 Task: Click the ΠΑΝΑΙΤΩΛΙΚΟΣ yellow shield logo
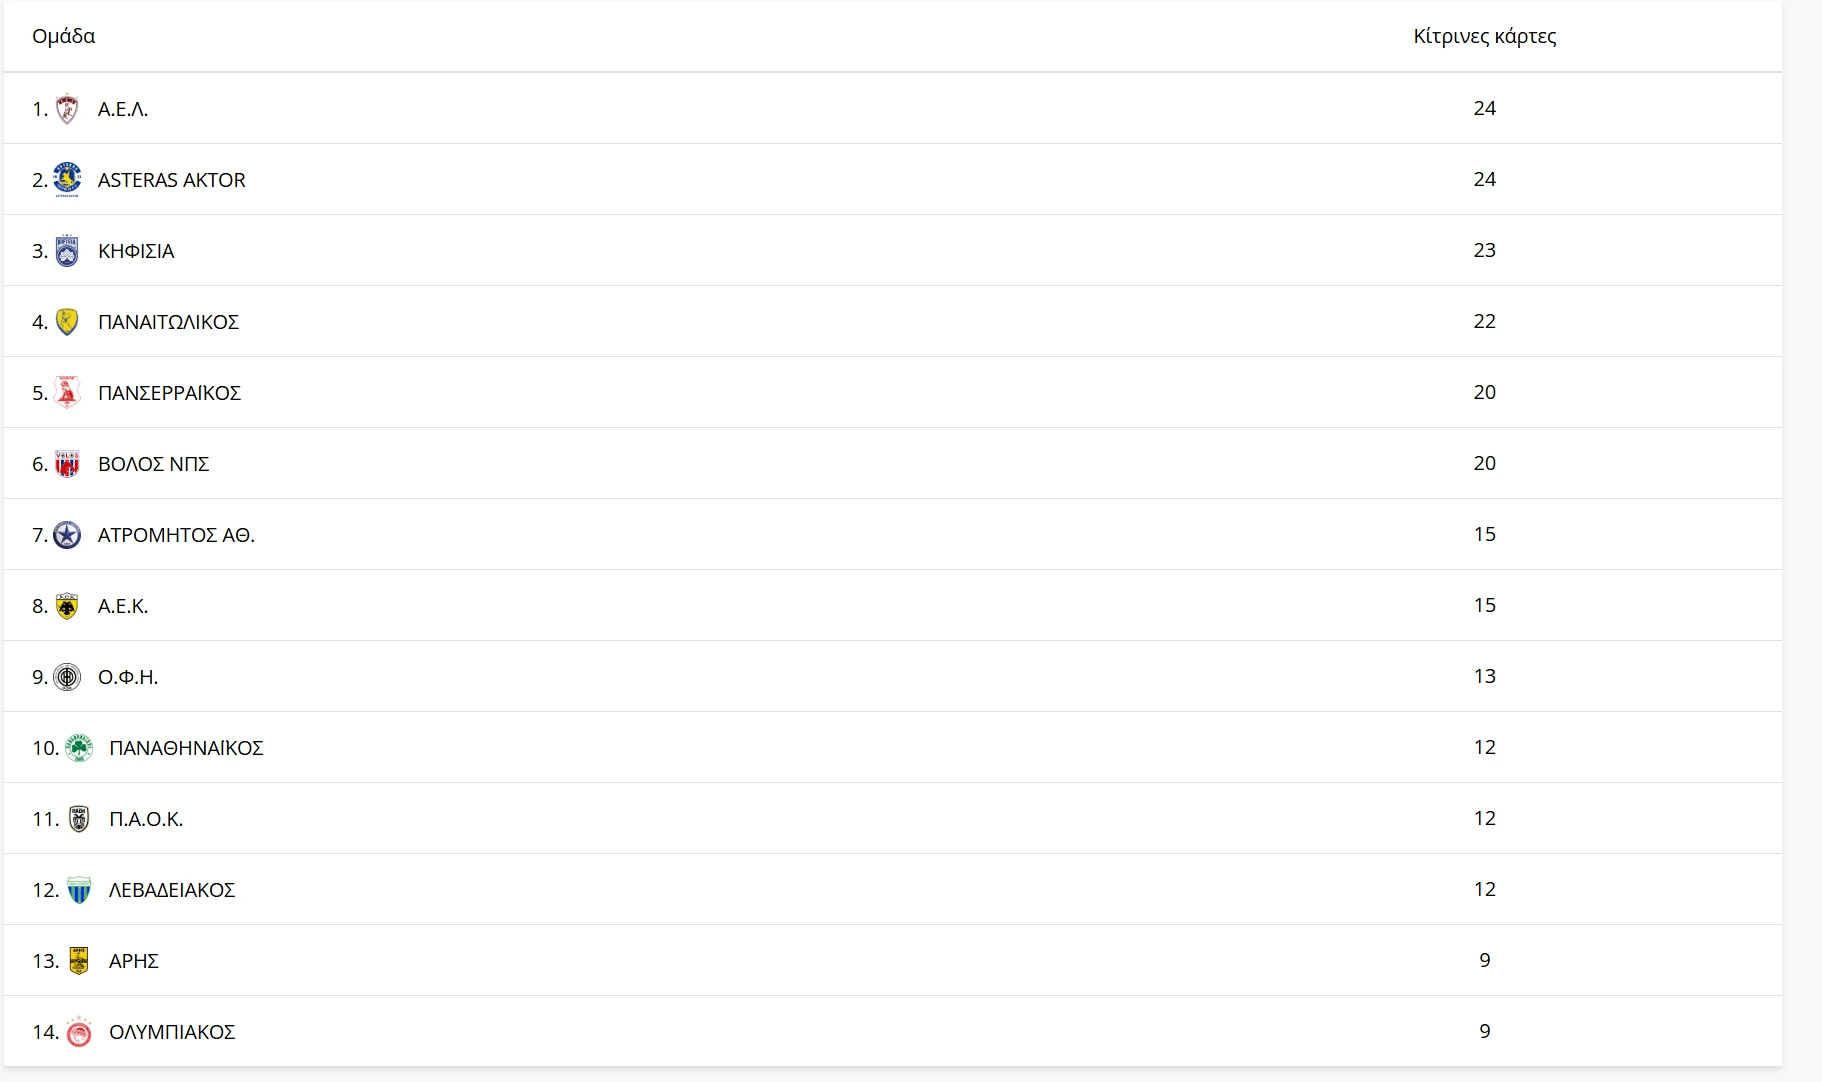click(x=67, y=322)
